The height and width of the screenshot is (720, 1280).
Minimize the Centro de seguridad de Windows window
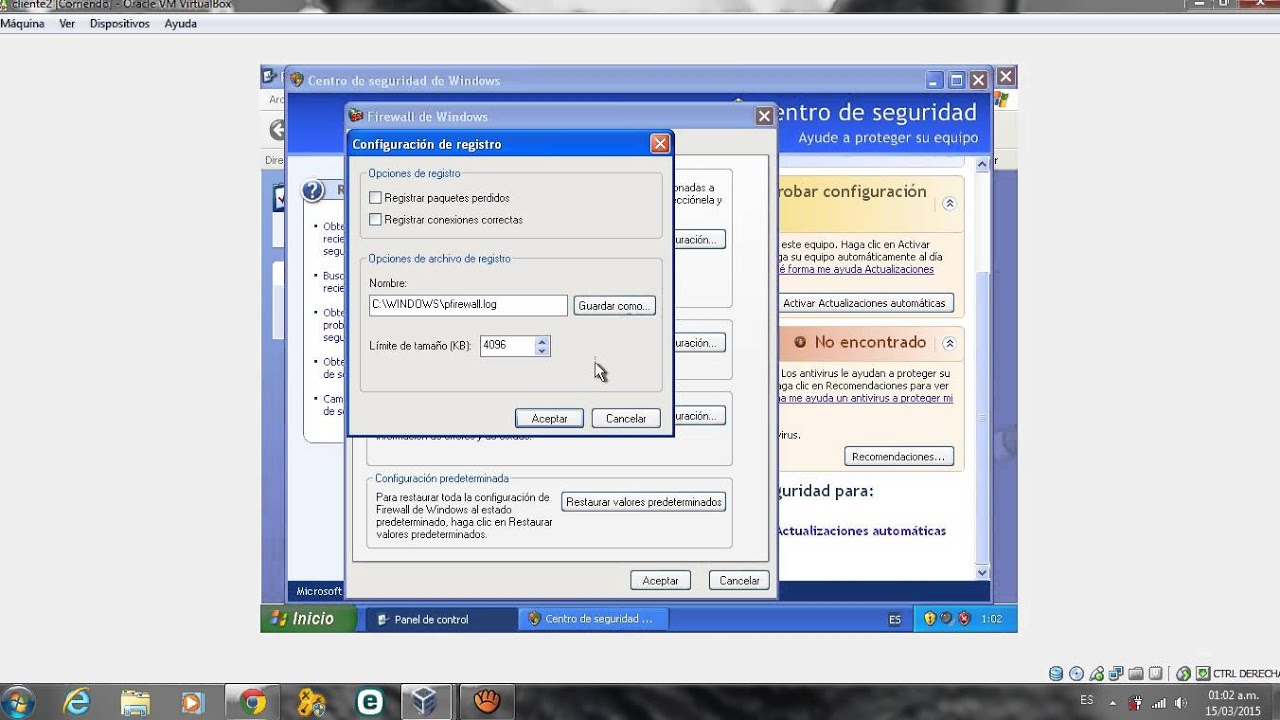click(934, 80)
